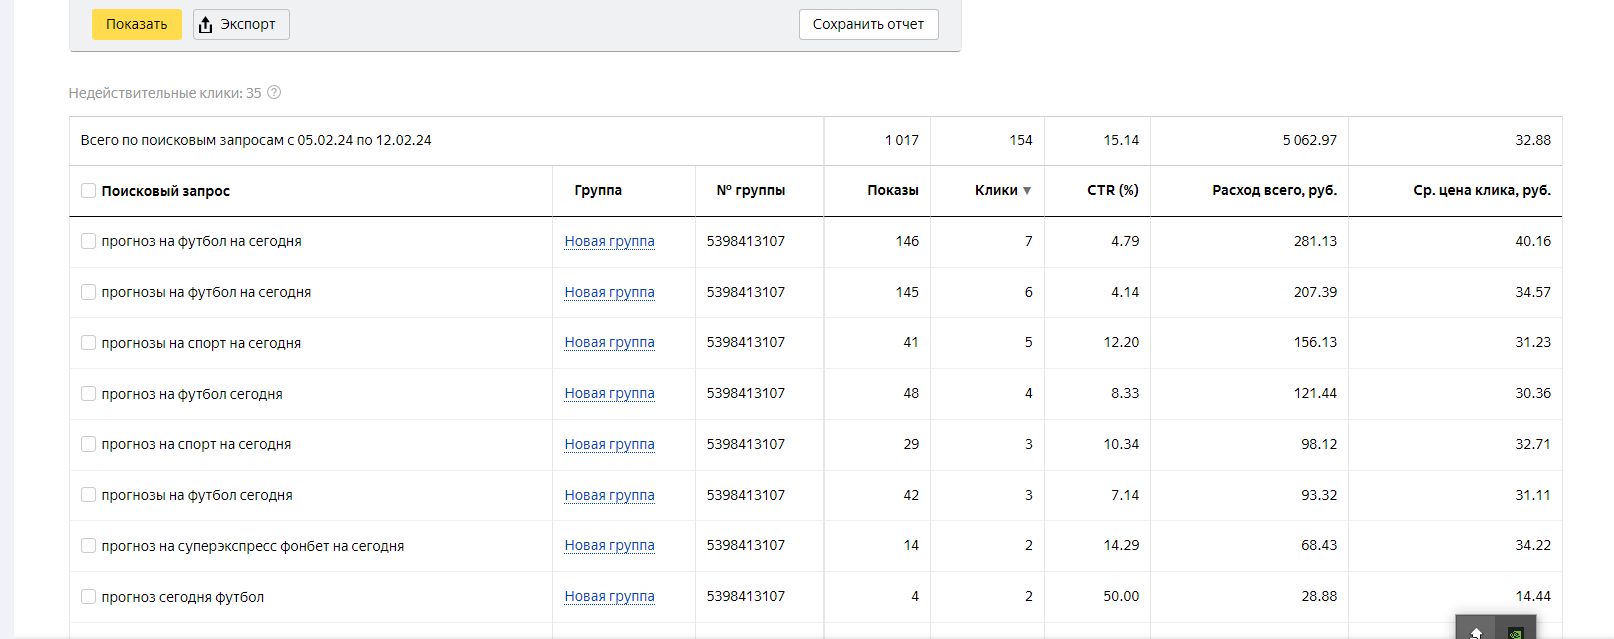Select the 'прогнозы на спорт на сегодня' checkbox
Viewport: 1614px width, 639px height.
(88, 343)
